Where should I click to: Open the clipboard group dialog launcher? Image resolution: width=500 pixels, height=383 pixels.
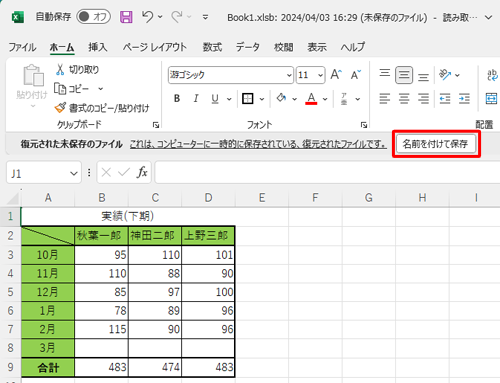156,125
